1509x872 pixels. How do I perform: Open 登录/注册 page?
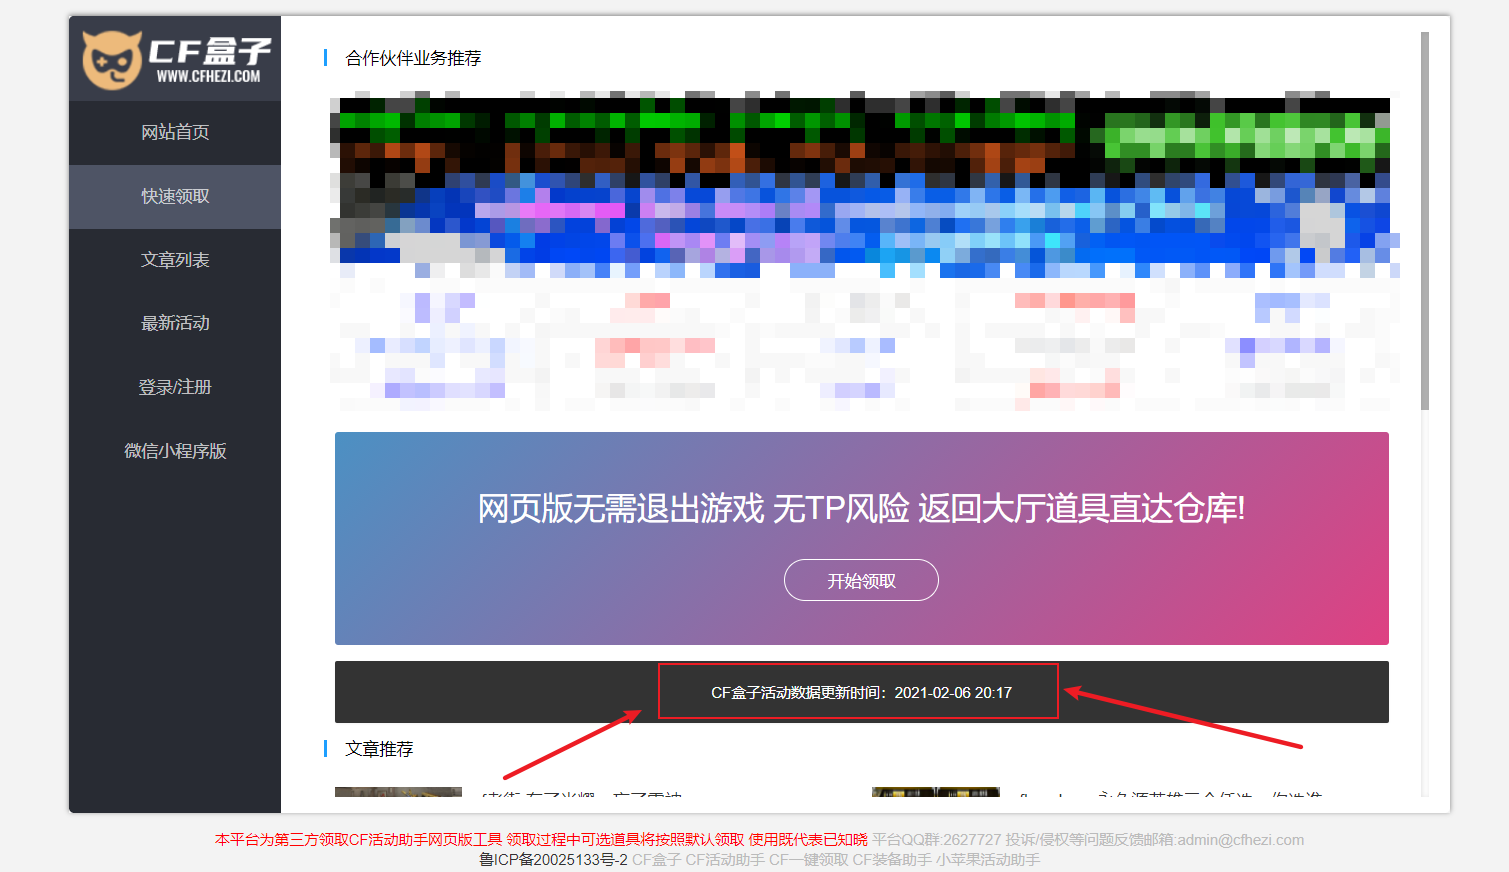(x=175, y=387)
